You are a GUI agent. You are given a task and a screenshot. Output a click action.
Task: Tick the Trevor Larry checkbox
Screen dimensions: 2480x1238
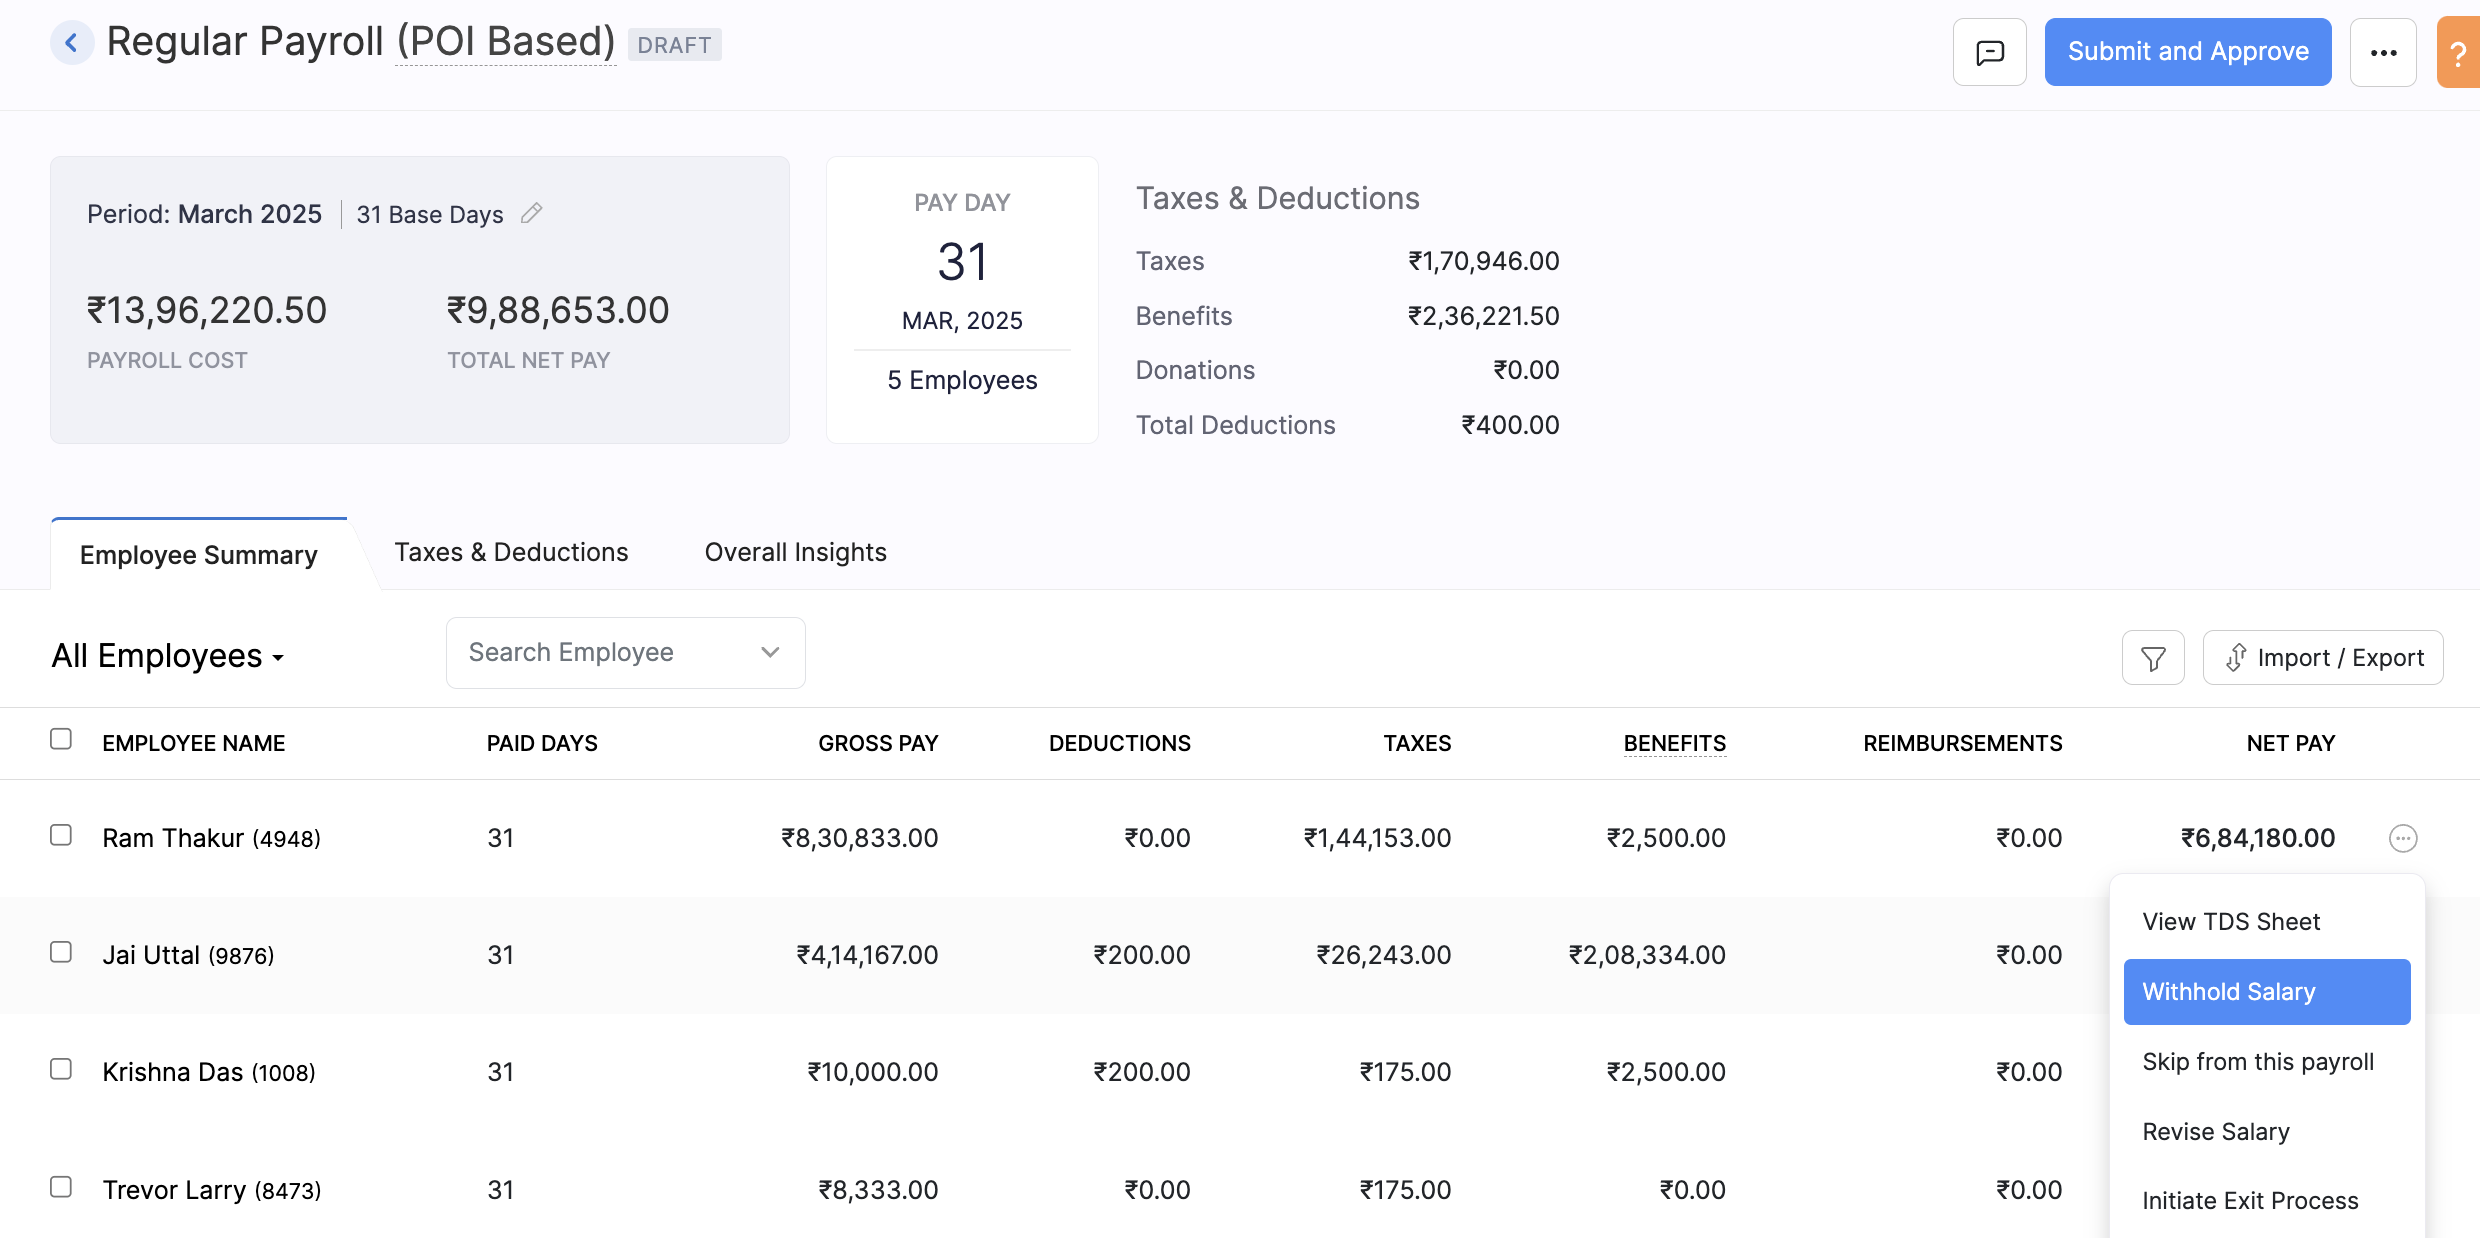[x=61, y=1187]
